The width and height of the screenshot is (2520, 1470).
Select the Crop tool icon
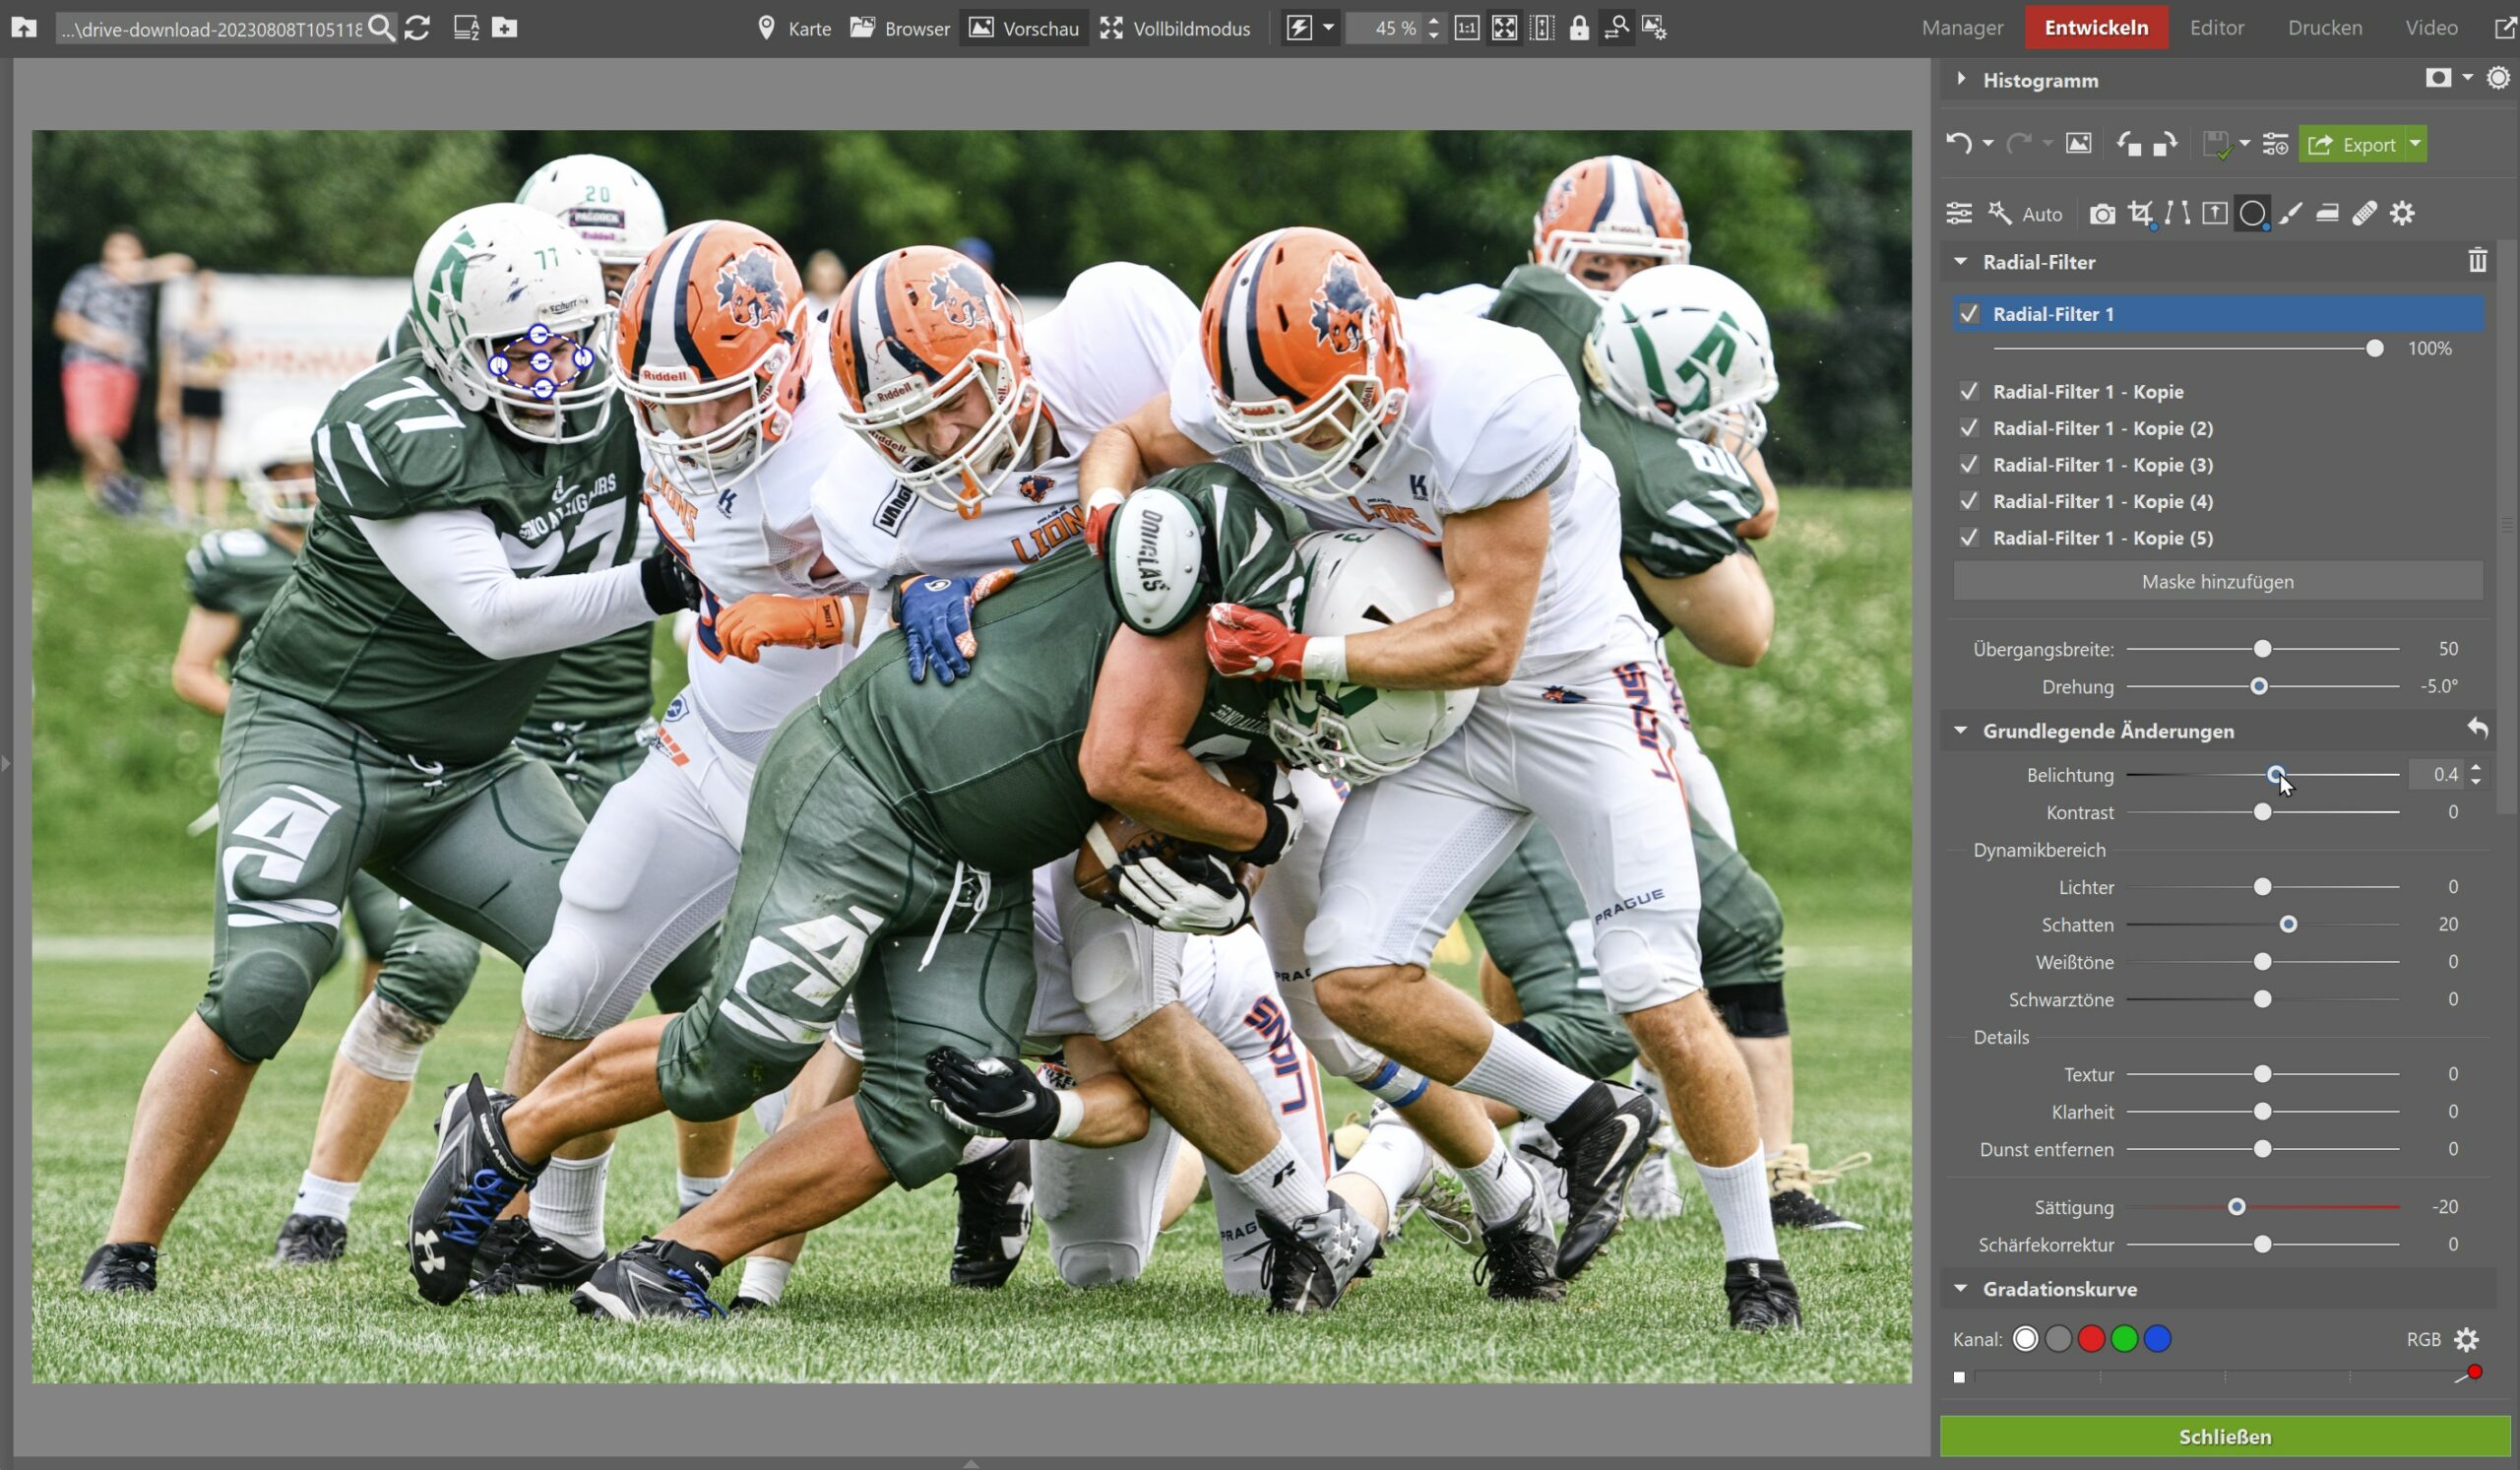point(2139,213)
